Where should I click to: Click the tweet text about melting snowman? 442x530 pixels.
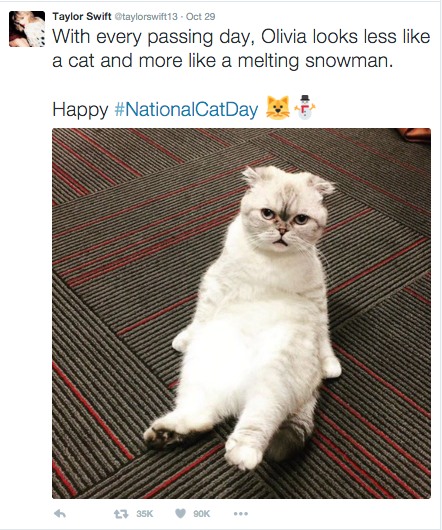click(x=241, y=49)
